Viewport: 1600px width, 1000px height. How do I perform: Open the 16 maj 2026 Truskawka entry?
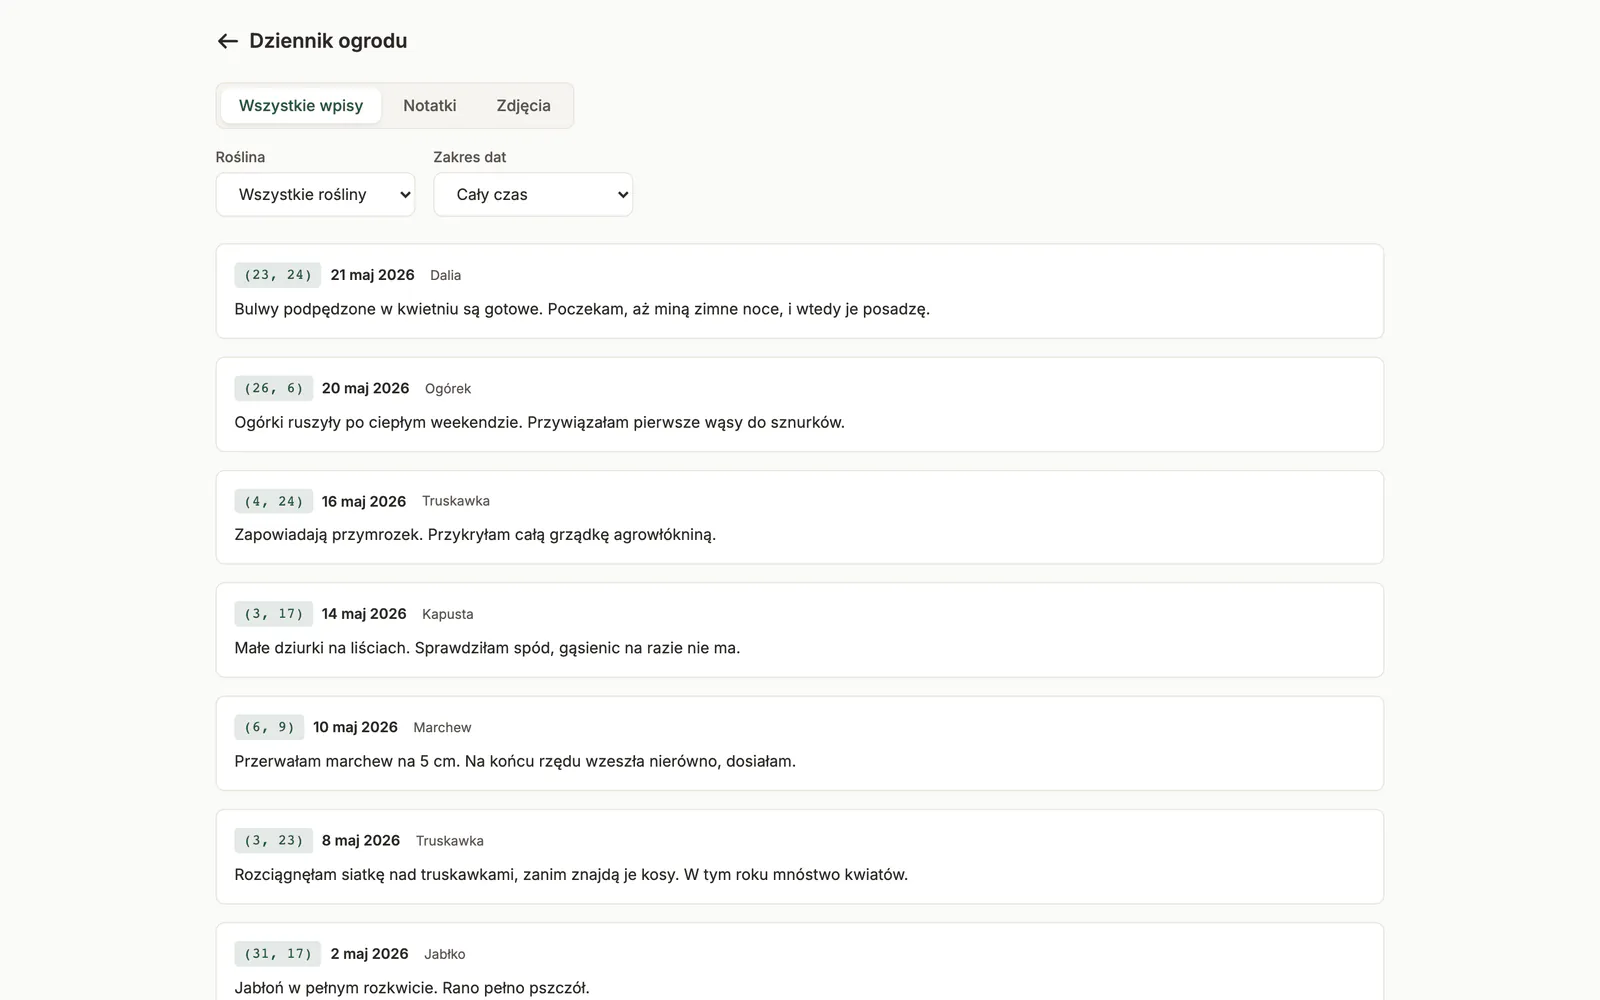[800, 517]
